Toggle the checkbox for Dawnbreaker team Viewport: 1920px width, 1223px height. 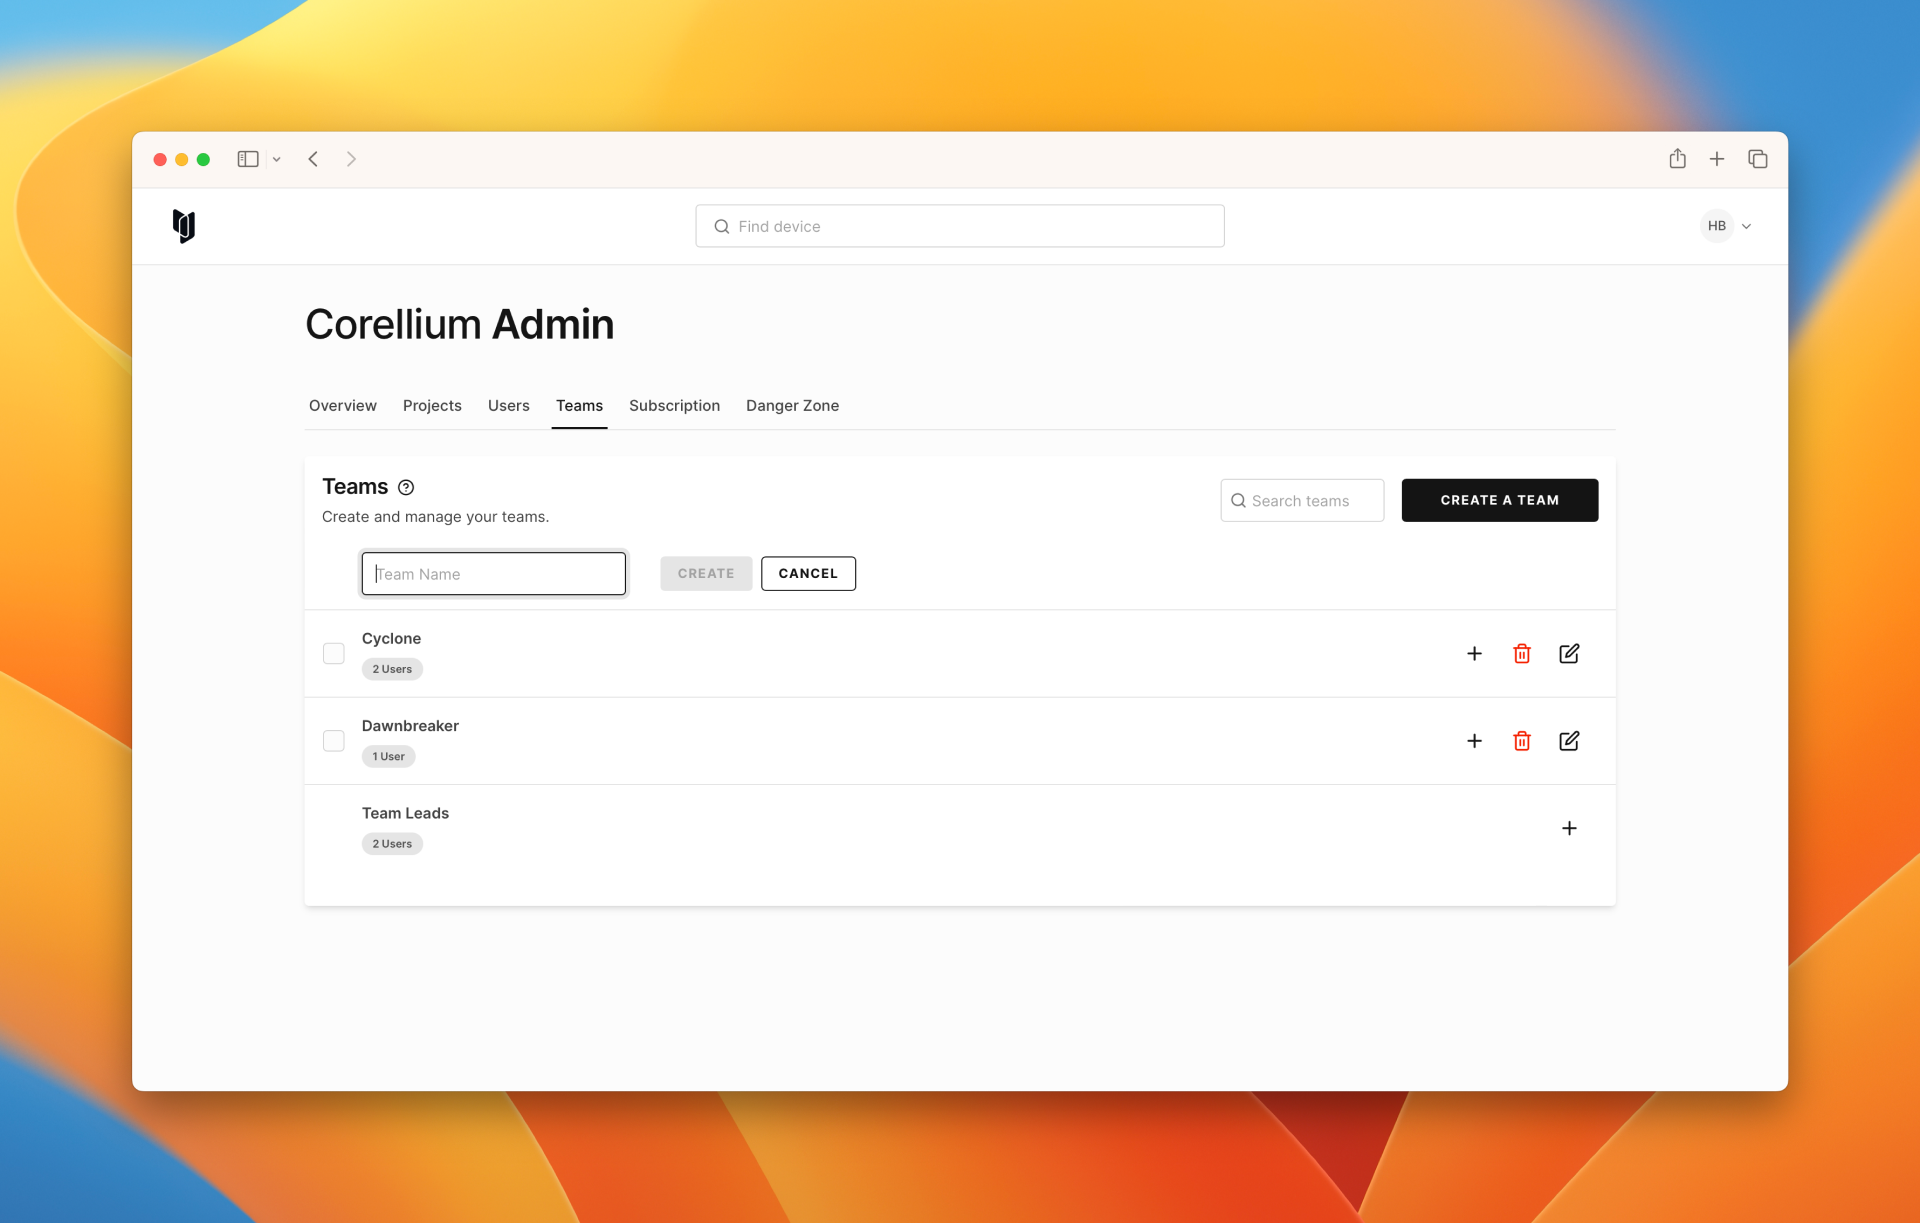tap(333, 739)
